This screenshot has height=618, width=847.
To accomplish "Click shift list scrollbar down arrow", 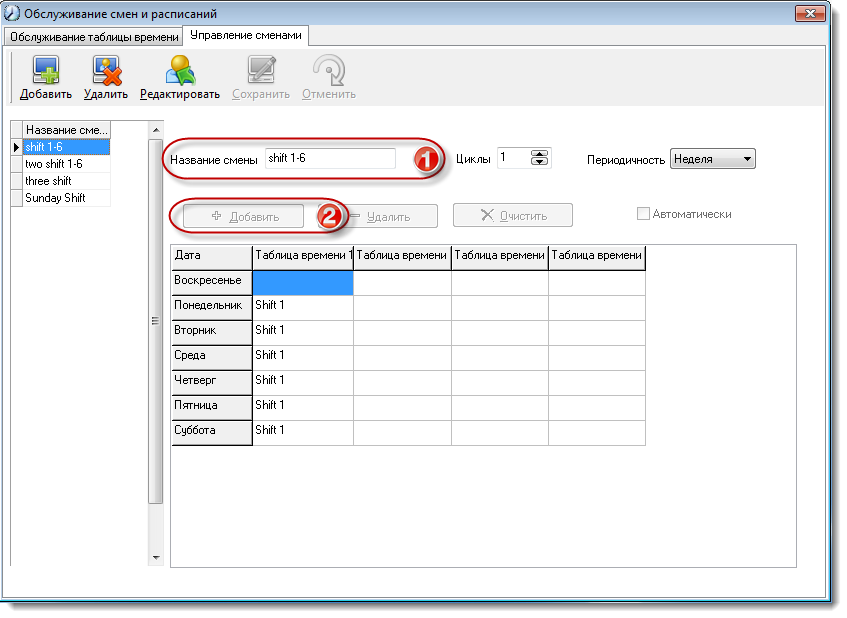I will [156, 558].
